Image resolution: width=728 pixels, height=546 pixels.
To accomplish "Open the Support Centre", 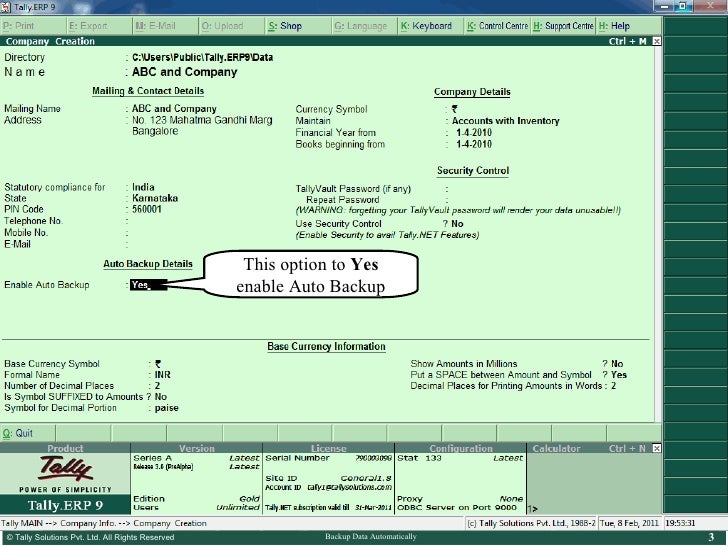I will pos(563,26).
